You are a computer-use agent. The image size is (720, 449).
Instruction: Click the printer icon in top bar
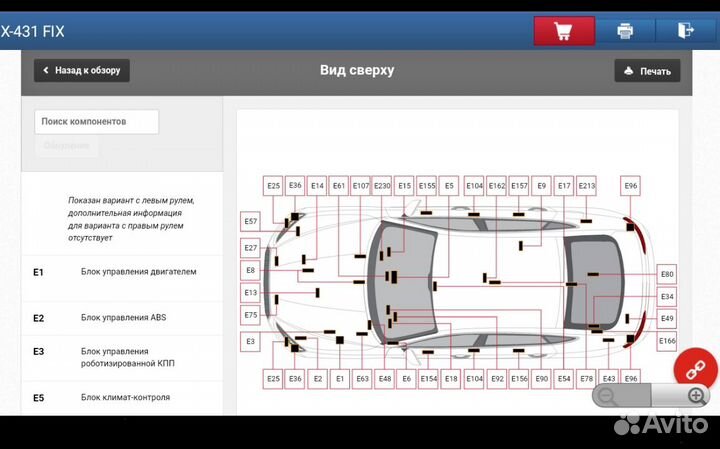tap(625, 31)
